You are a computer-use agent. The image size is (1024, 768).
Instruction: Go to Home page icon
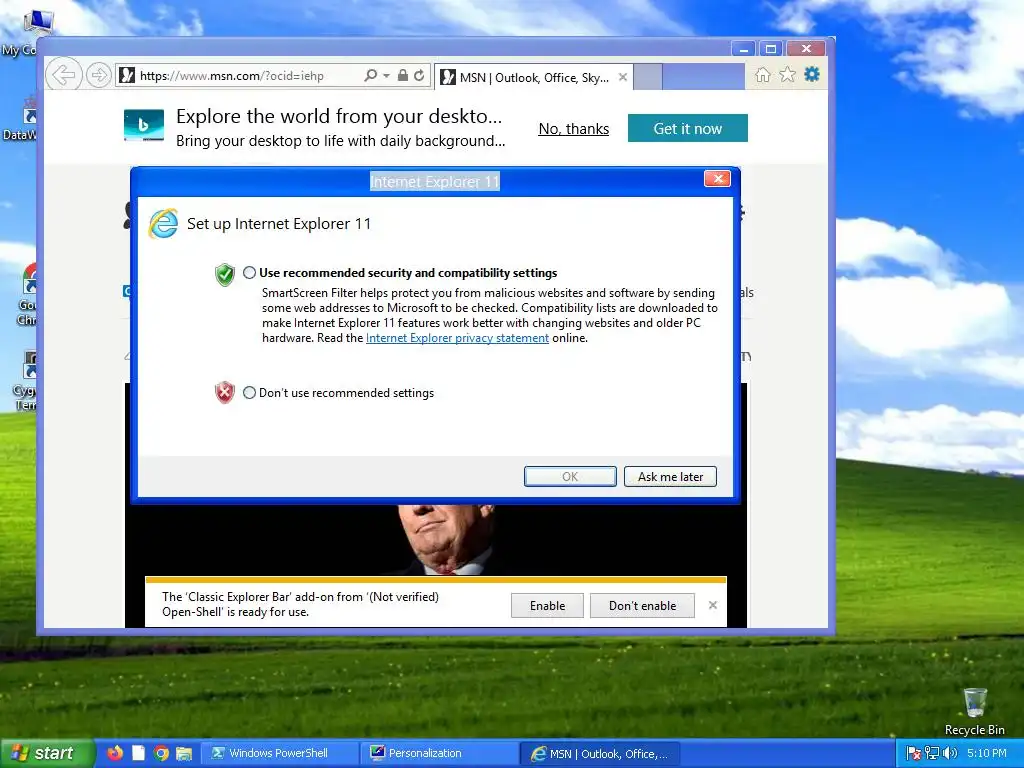coord(763,75)
